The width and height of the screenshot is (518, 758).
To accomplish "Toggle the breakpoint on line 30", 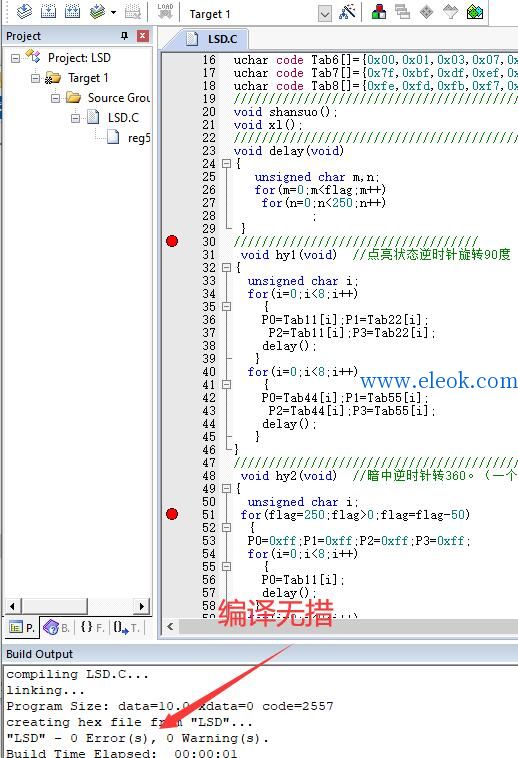I will click(x=172, y=241).
